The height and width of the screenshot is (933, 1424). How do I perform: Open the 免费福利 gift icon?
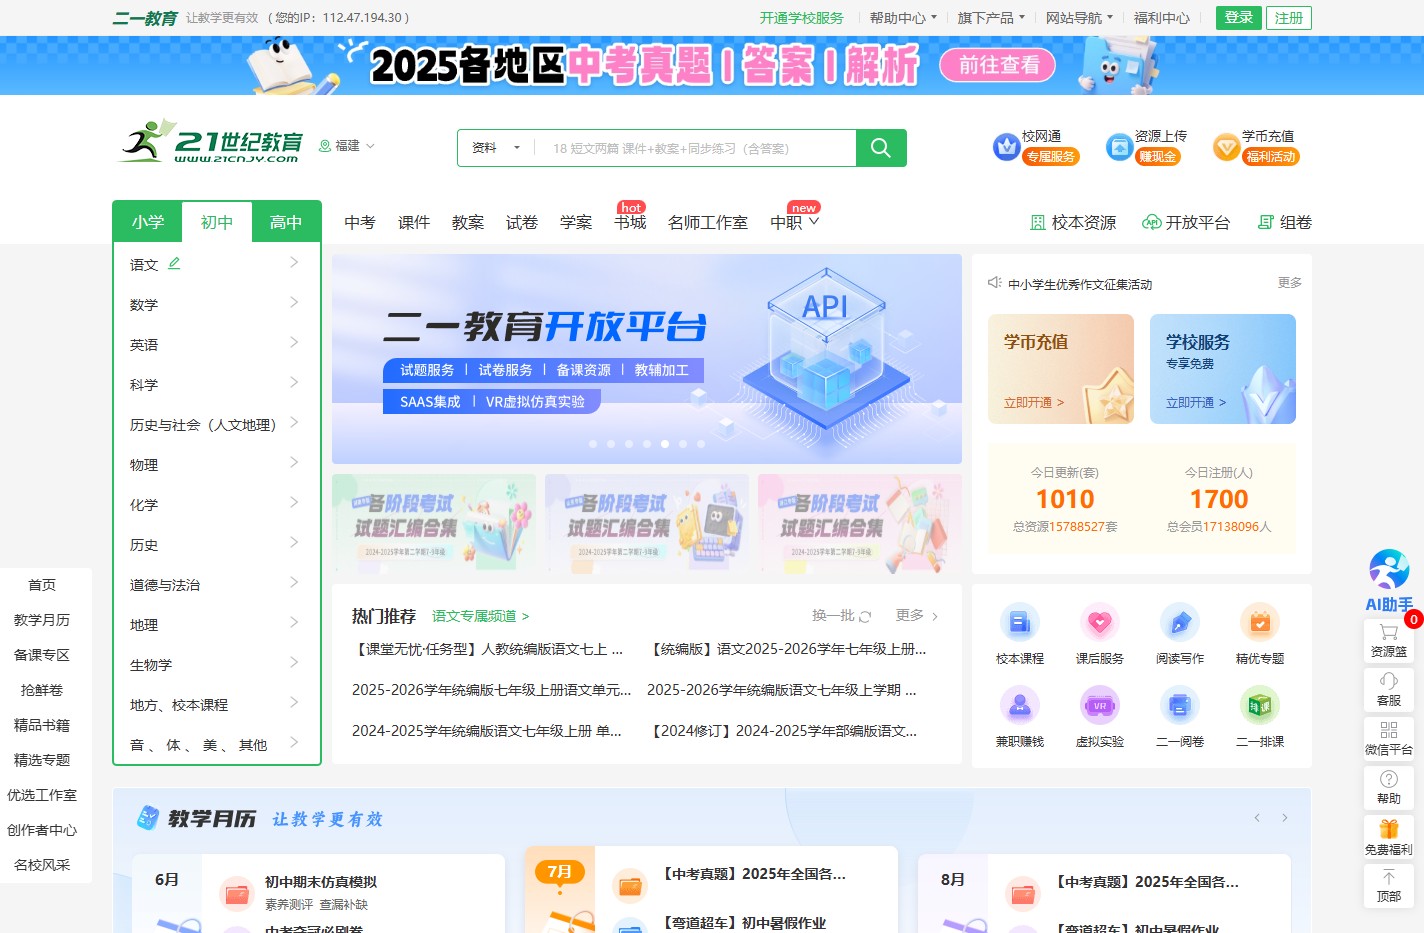(x=1389, y=838)
